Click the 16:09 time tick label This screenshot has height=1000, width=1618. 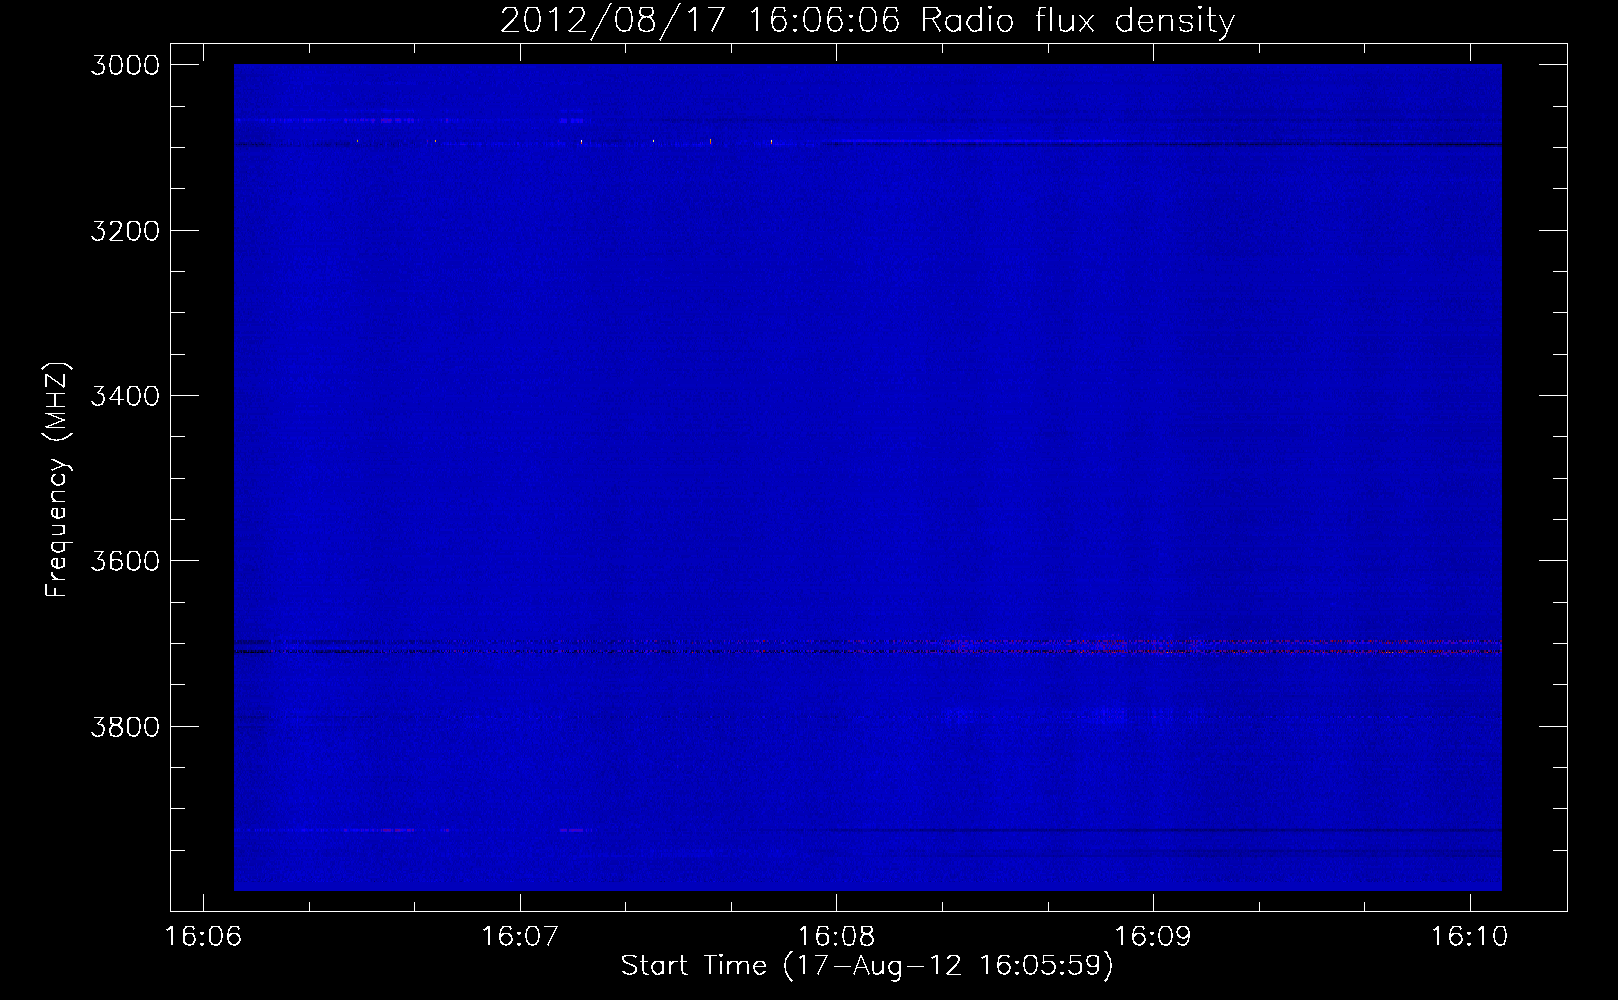pos(1153,937)
